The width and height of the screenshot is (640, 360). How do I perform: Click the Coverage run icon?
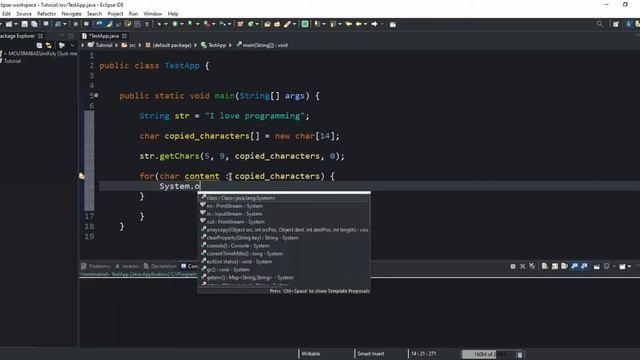pyautogui.click(x=190, y=24)
